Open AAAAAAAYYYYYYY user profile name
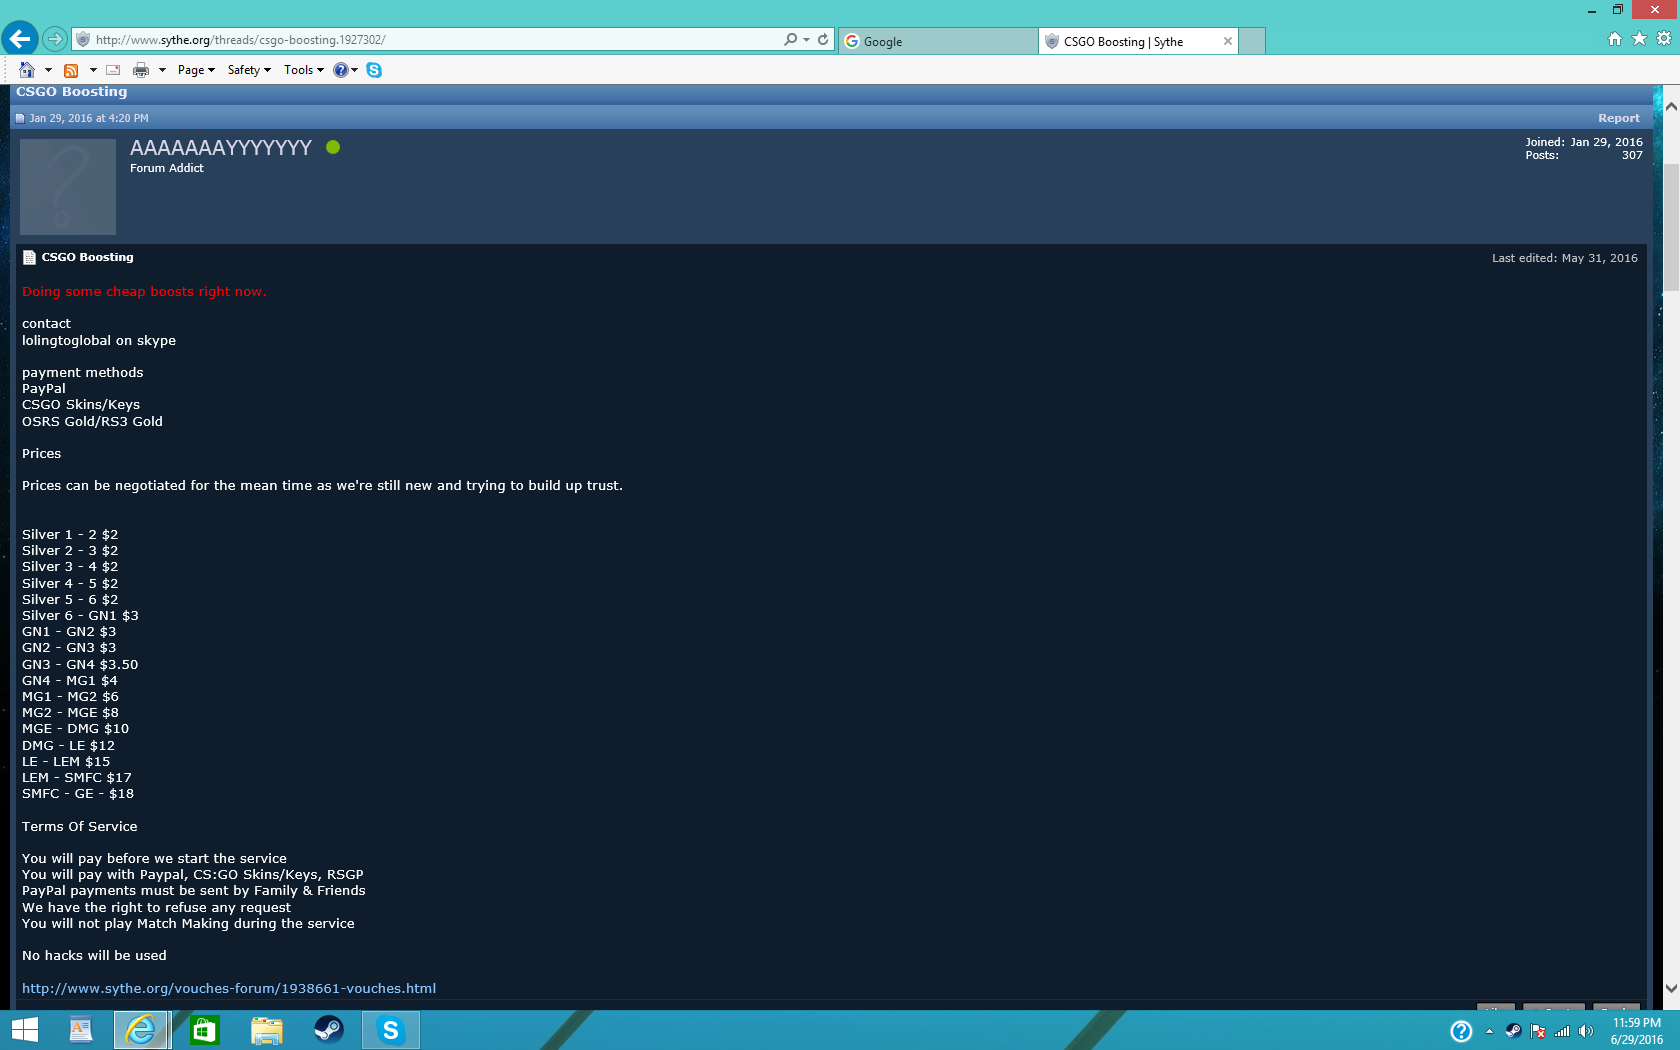 (x=221, y=148)
